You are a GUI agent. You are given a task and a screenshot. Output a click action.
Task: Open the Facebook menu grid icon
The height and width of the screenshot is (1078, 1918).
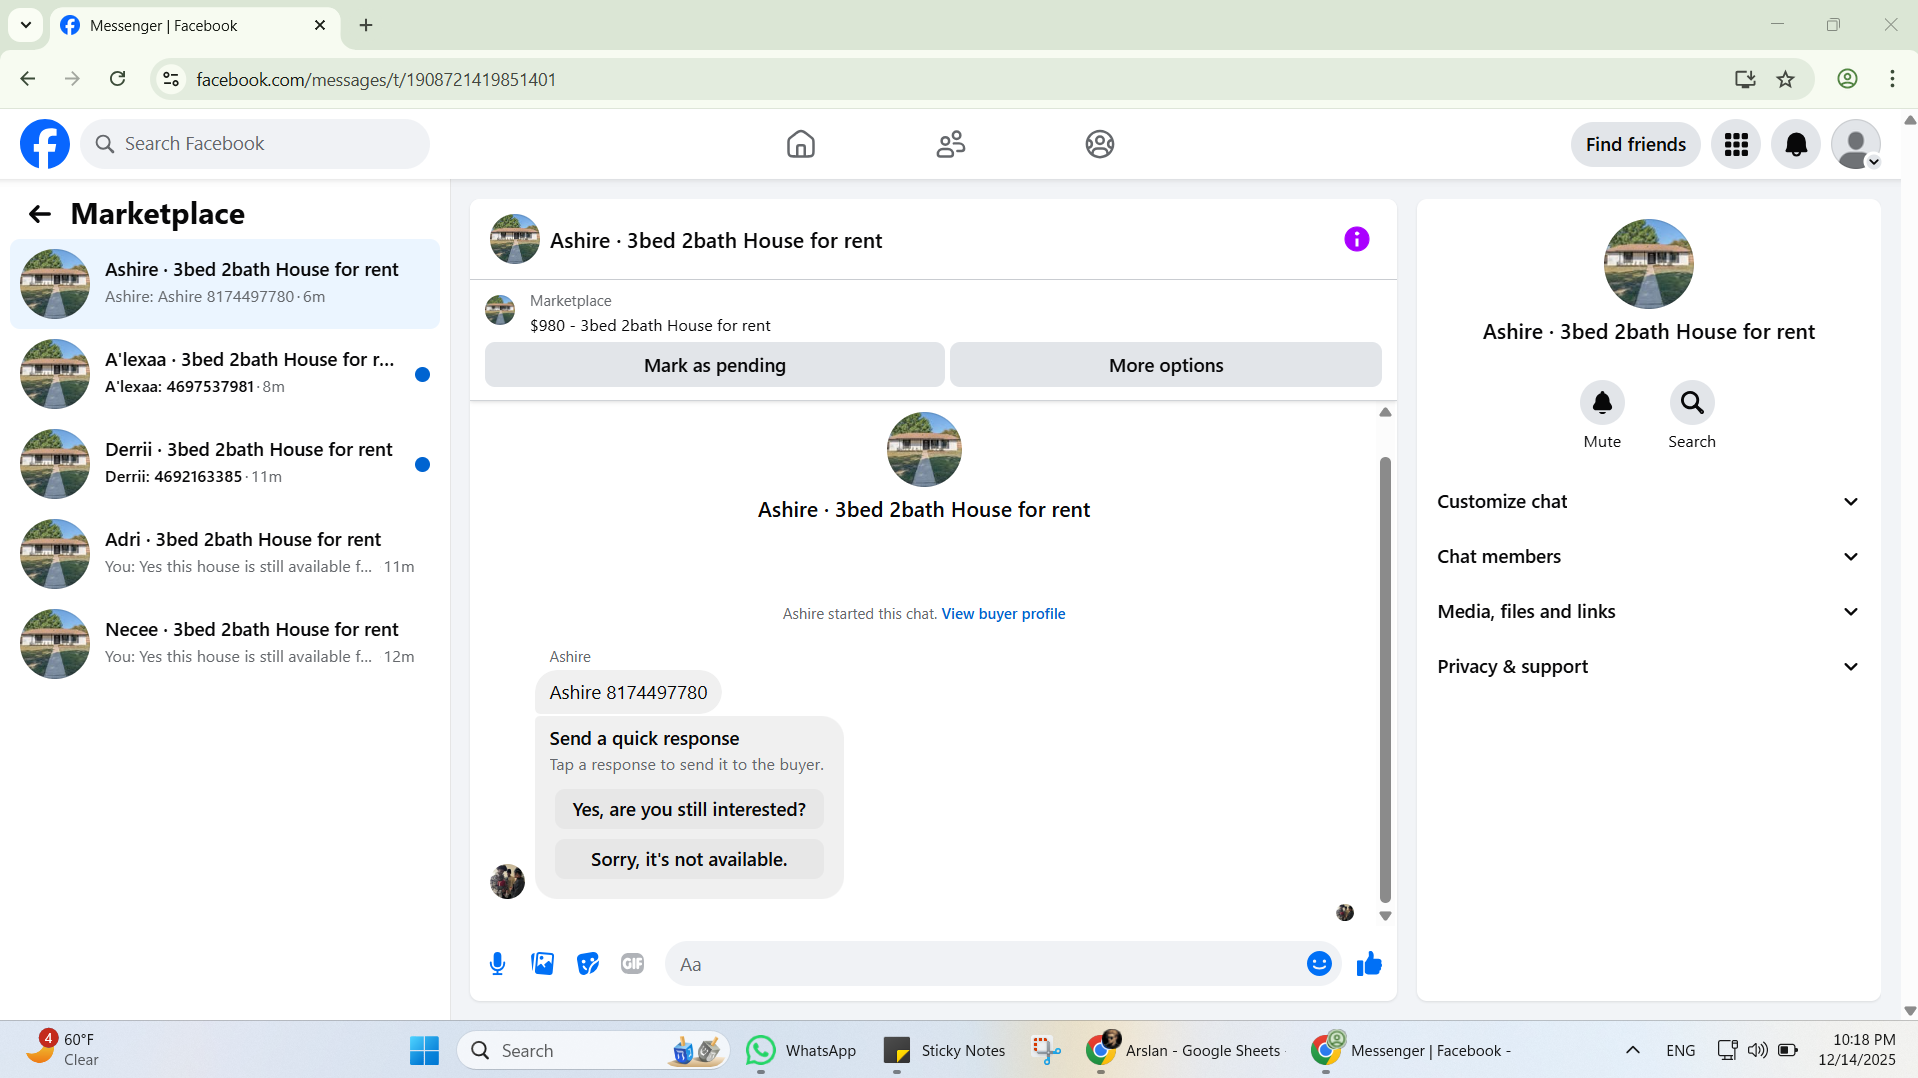pos(1736,144)
